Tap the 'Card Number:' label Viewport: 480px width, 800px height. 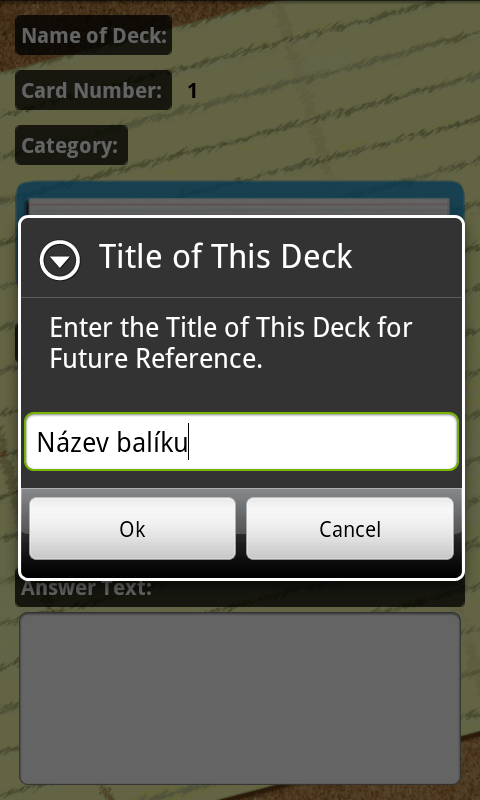pos(92,90)
